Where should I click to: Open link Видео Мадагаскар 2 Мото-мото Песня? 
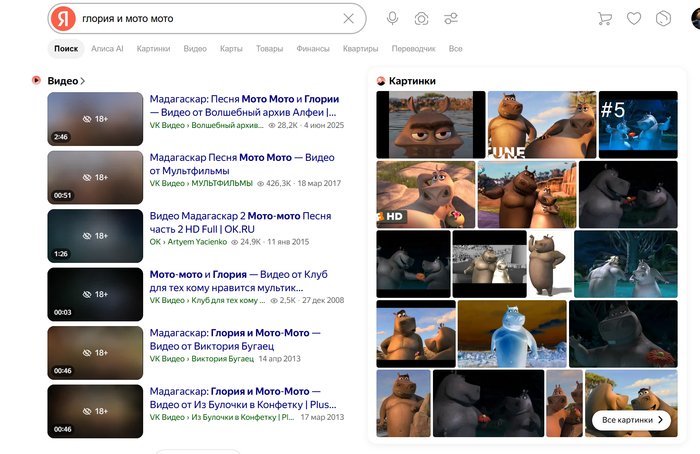240,222
